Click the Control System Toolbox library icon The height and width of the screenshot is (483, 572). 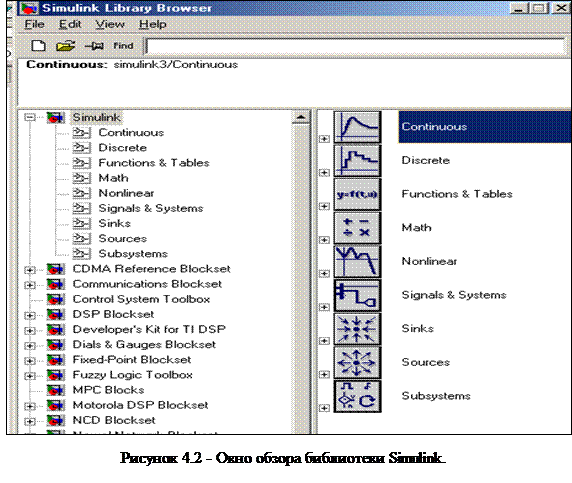[56, 300]
